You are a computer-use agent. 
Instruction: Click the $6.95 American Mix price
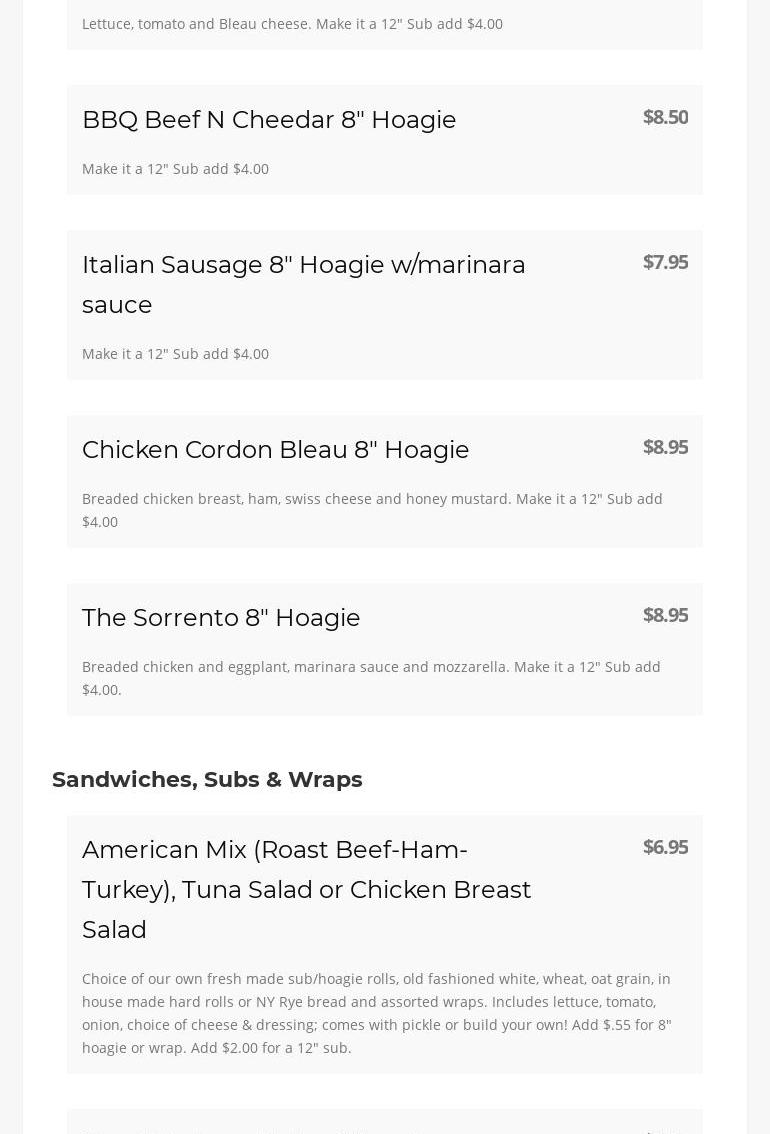pos(665,847)
